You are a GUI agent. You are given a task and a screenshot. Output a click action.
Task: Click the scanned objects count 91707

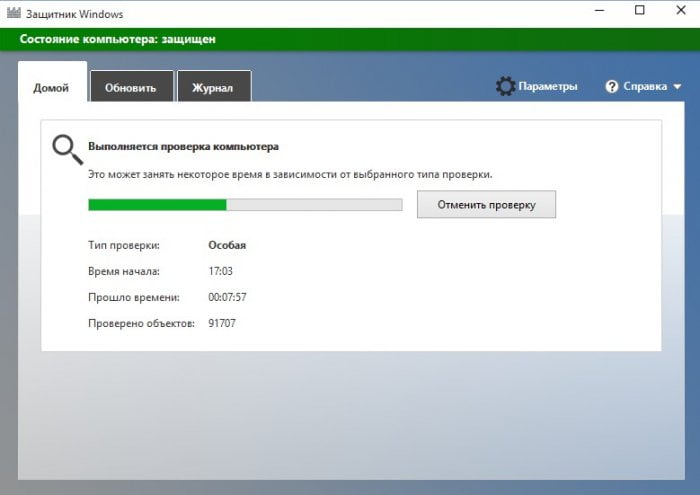223,323
